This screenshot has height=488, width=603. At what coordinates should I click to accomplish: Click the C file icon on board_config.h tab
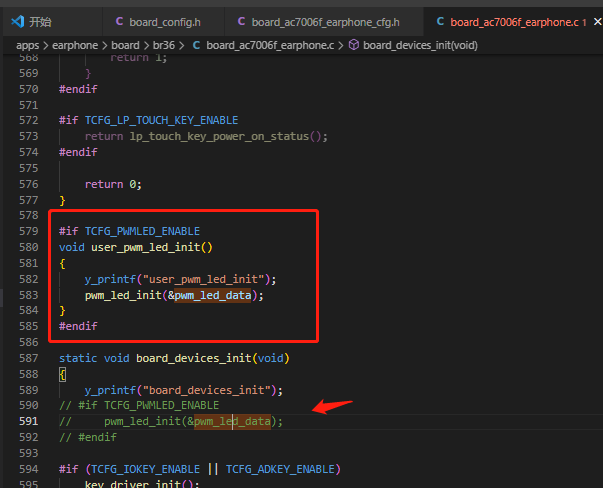[119, 22]
